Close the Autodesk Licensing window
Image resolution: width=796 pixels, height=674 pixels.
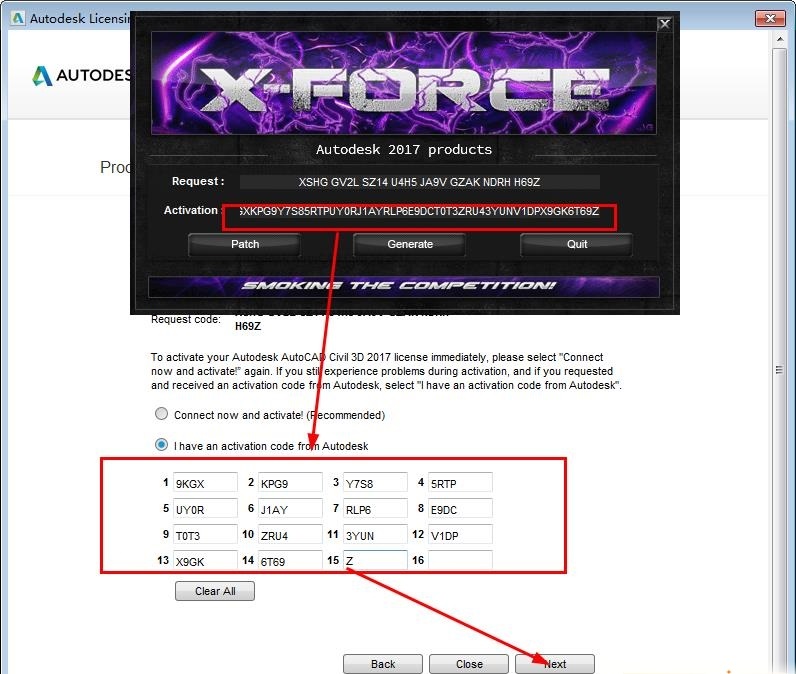coord(770,18)
